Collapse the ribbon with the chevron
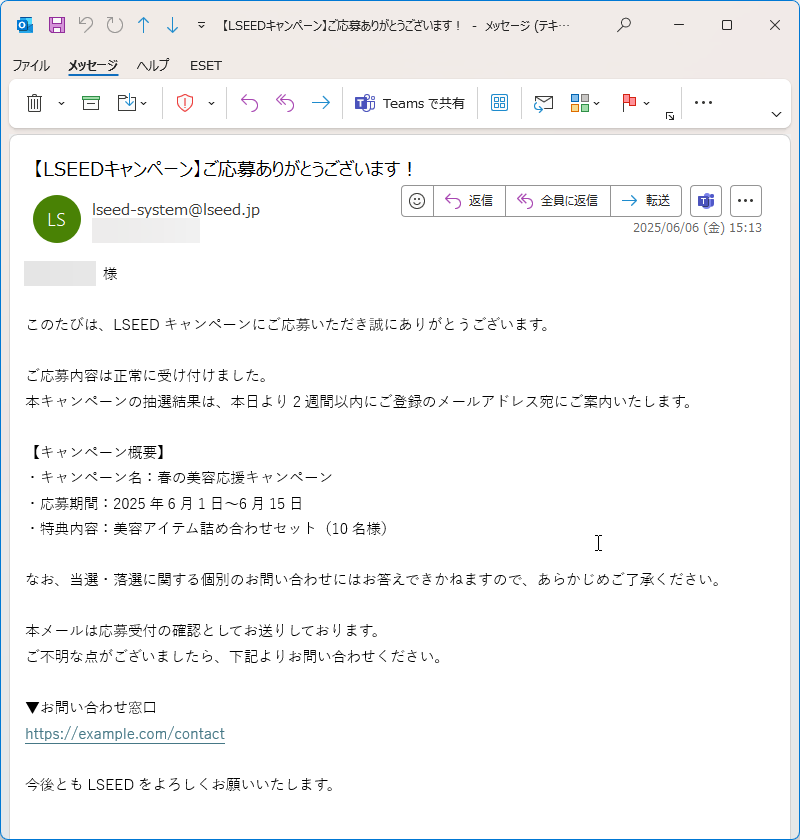 tap(777, 113)
